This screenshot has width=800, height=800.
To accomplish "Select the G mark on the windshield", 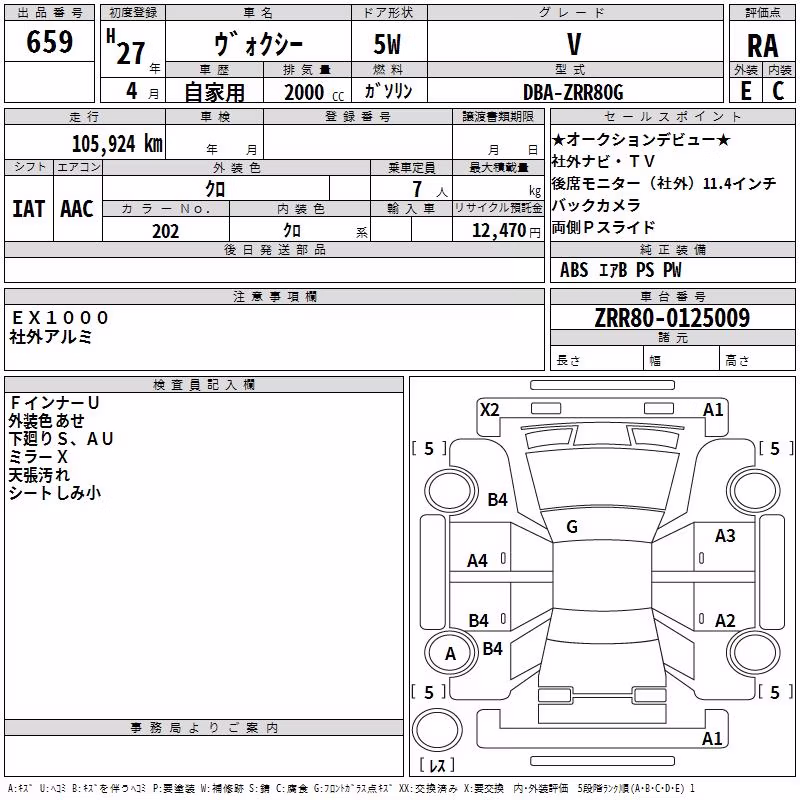I will pos(572,527).
